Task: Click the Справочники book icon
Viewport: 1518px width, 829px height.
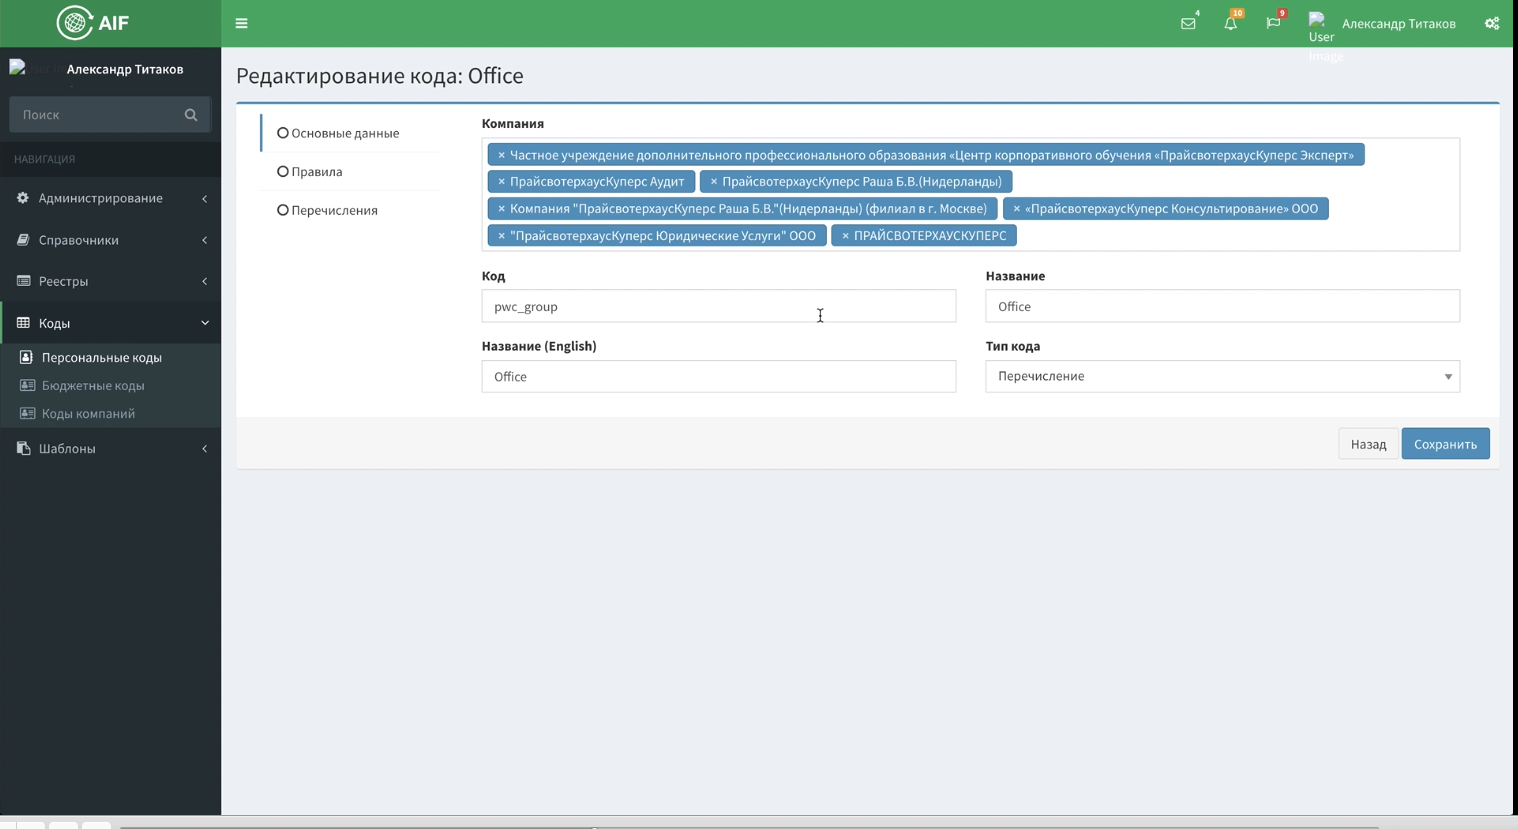Action: tap(23, 240)
